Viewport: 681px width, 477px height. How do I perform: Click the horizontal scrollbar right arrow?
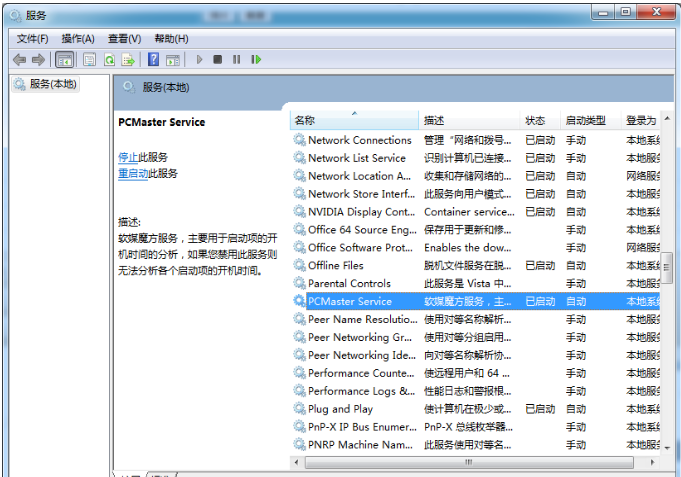[651, 463]
